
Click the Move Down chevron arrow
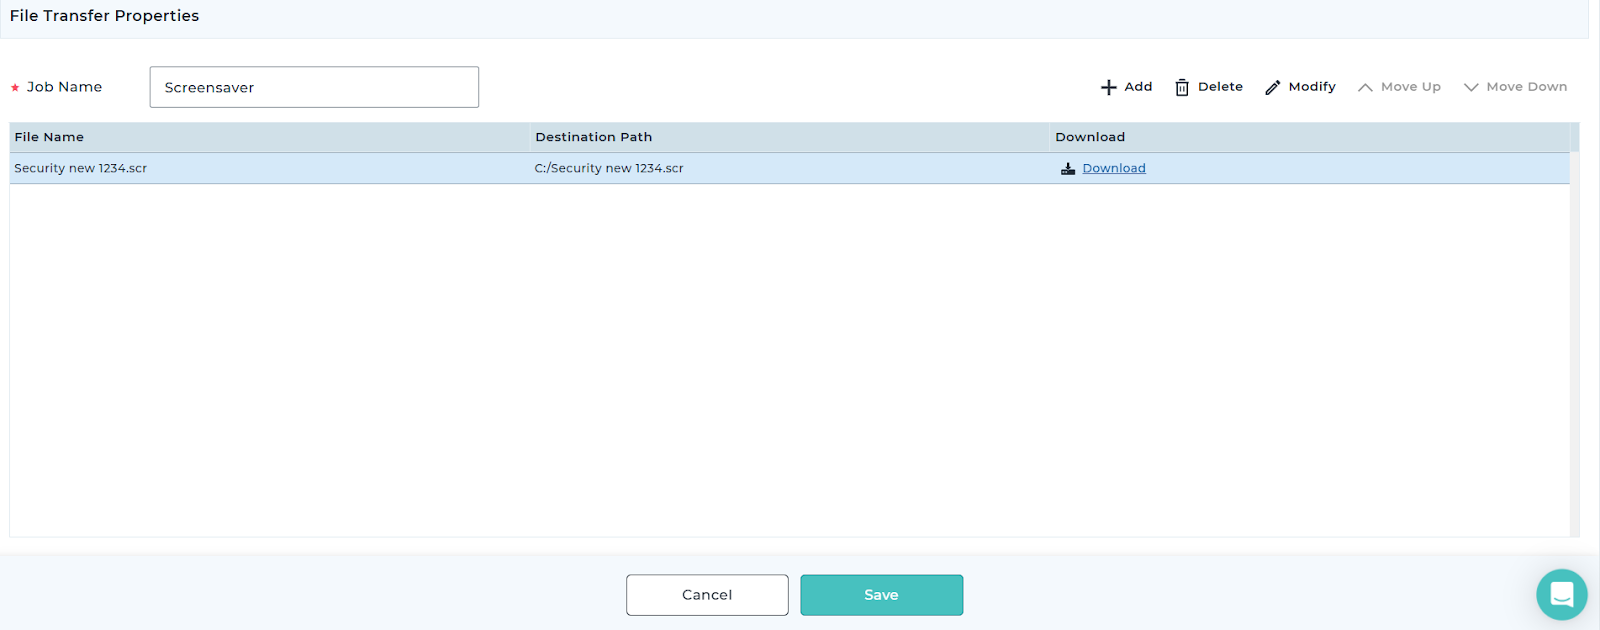(x=1471, y=88)
